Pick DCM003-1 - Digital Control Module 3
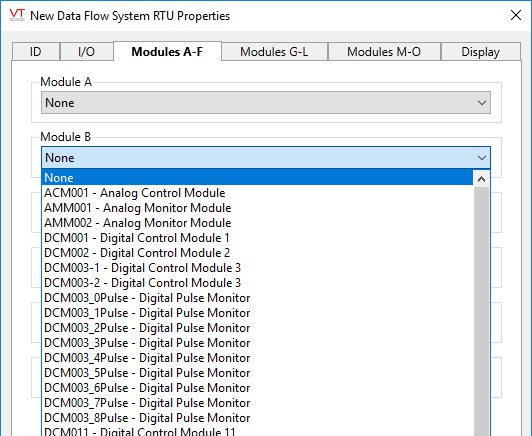This screenshot has height=436, width=532. click(x=257, y=268)
